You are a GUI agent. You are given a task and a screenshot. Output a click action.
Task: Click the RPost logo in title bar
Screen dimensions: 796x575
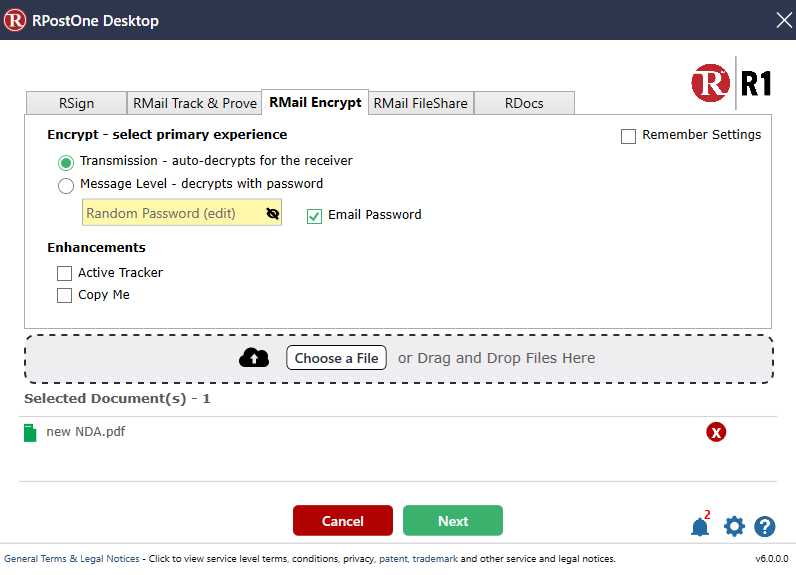pyautogui.click(x=15, y=20)
